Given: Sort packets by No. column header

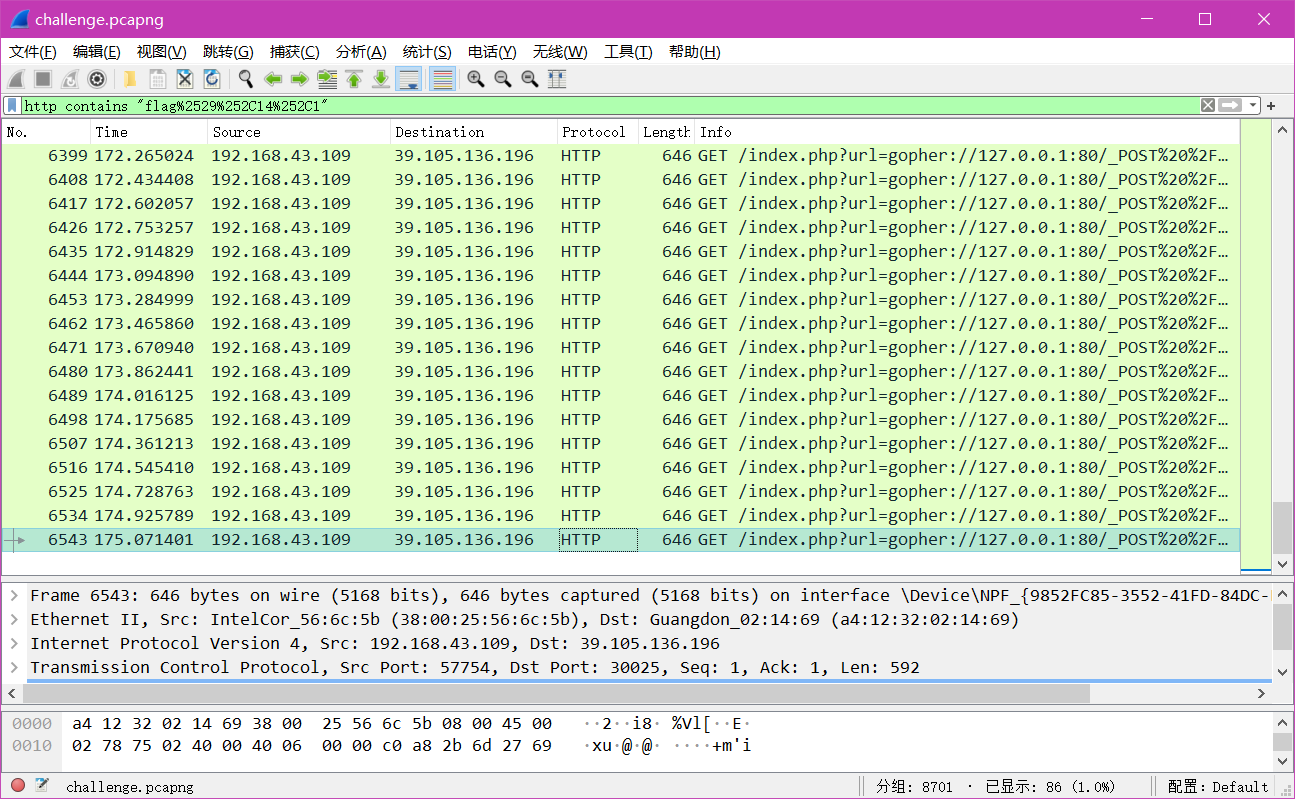Looking at the screenshot, I should tap(46, 132).
